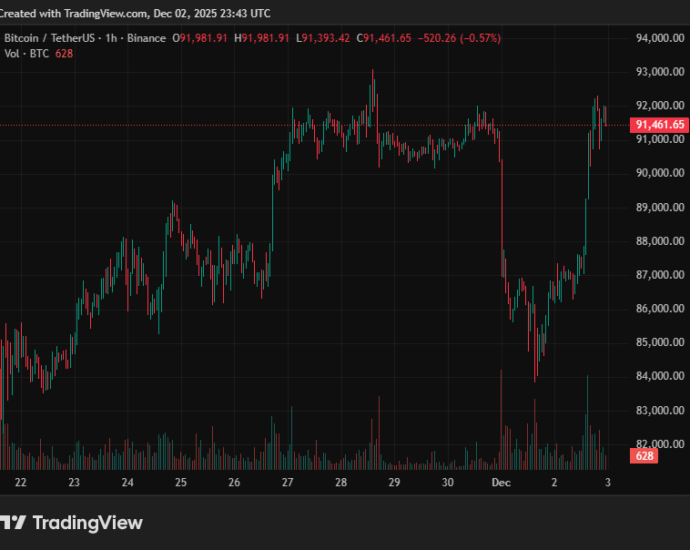This screenshot has height=550, width=690.
Task: Click the 84,000.00 price axis label
Action: point(660,376)
